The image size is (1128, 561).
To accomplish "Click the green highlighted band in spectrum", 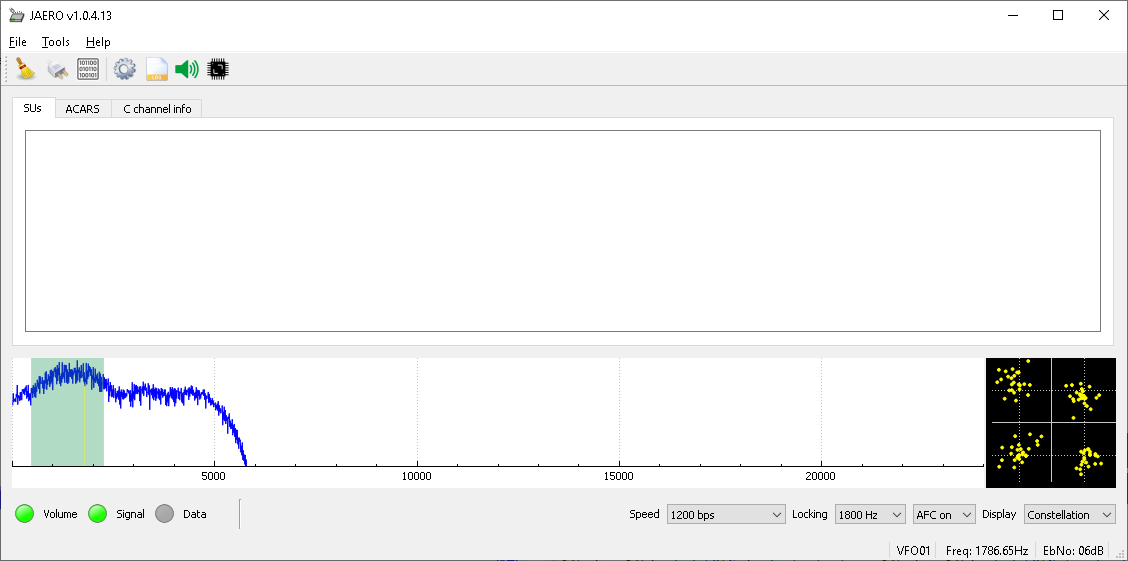I will [68, 411].
